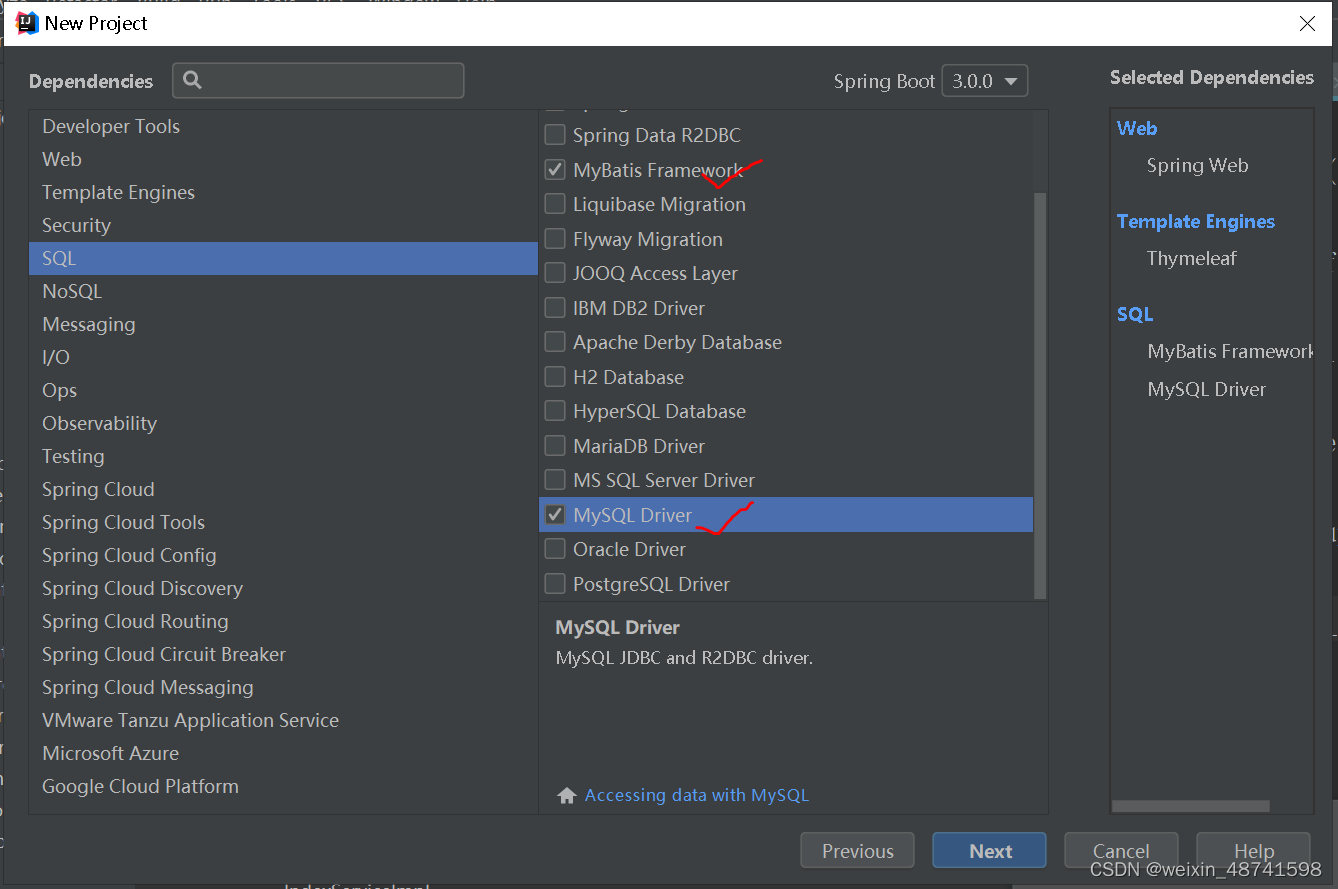Click the search magnifier icon in Dependencies field
The image size is (1338, 889).
click(x=193, y=80)
